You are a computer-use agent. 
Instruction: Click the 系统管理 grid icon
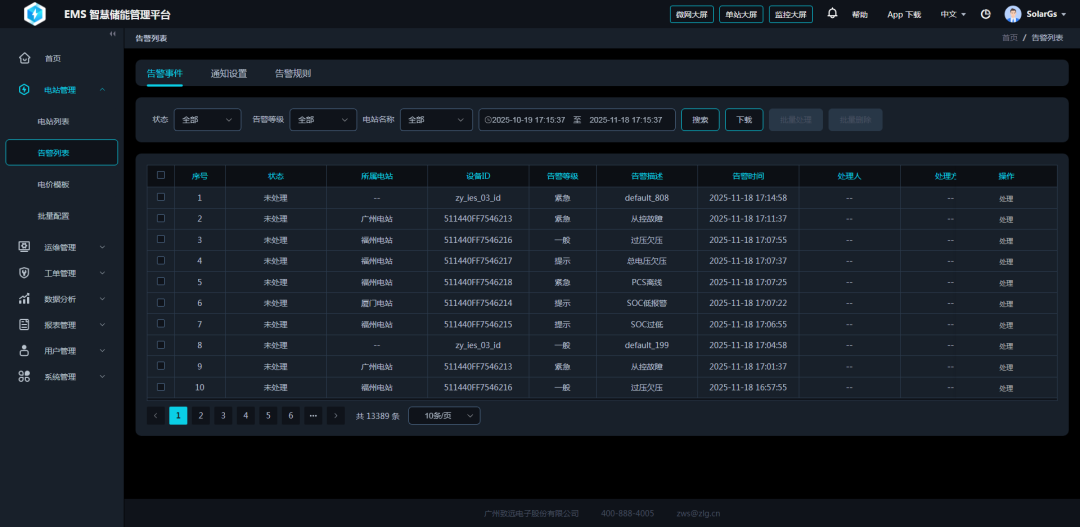coord(25,376)
